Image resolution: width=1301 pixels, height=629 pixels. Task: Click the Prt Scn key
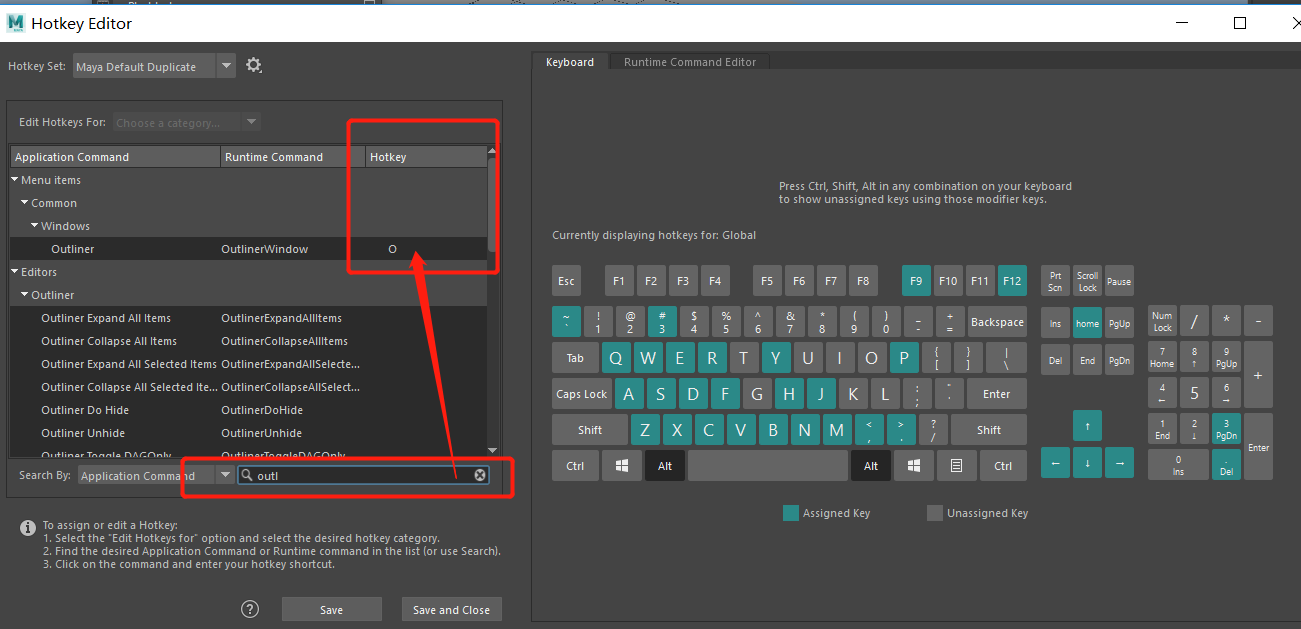point(1055,281)
